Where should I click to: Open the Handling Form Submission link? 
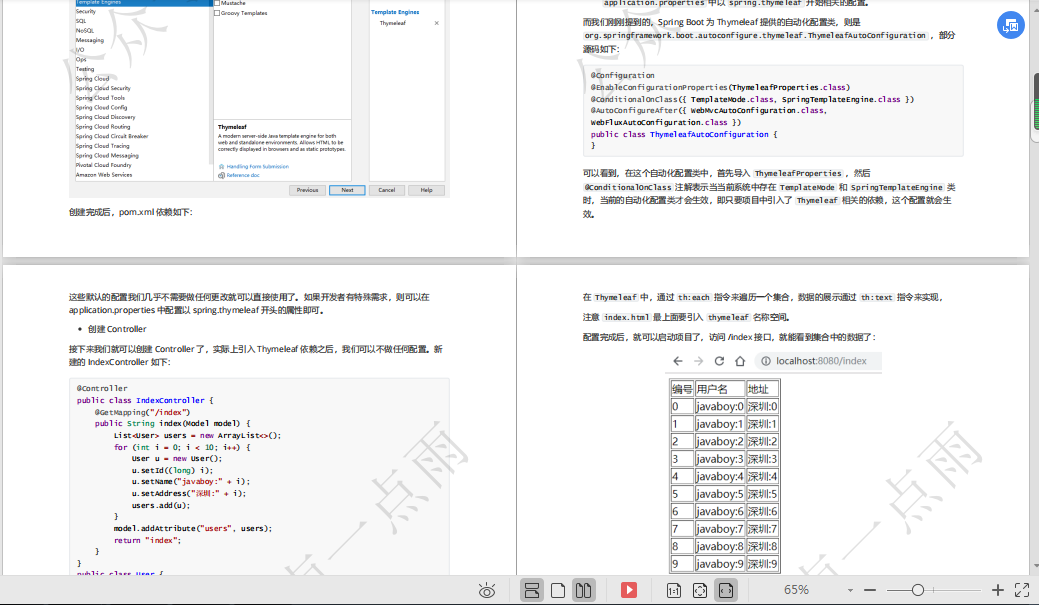(257, 166)
